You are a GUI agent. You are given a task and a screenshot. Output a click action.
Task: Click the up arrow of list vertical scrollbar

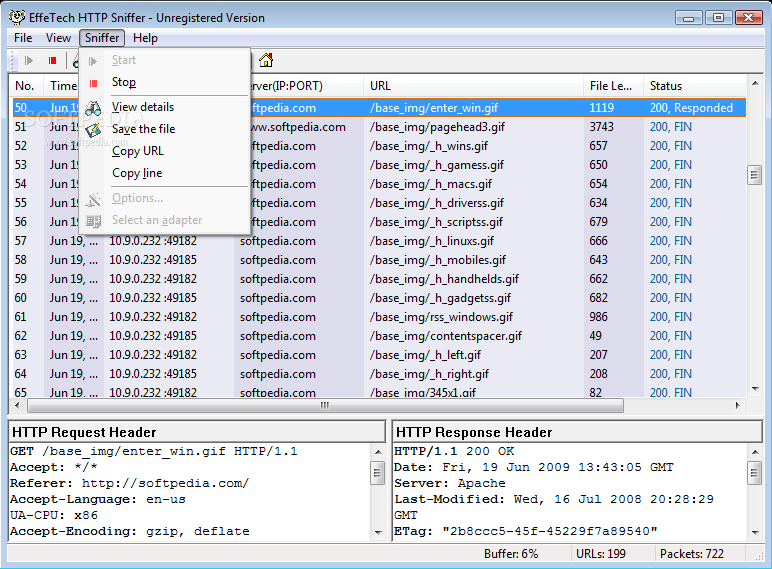pos(755,83)
